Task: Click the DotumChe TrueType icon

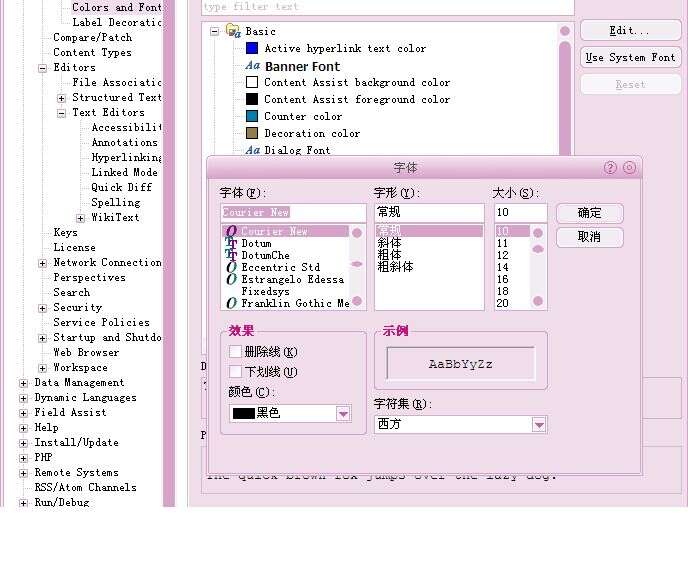Action: [x=231, y=255]
